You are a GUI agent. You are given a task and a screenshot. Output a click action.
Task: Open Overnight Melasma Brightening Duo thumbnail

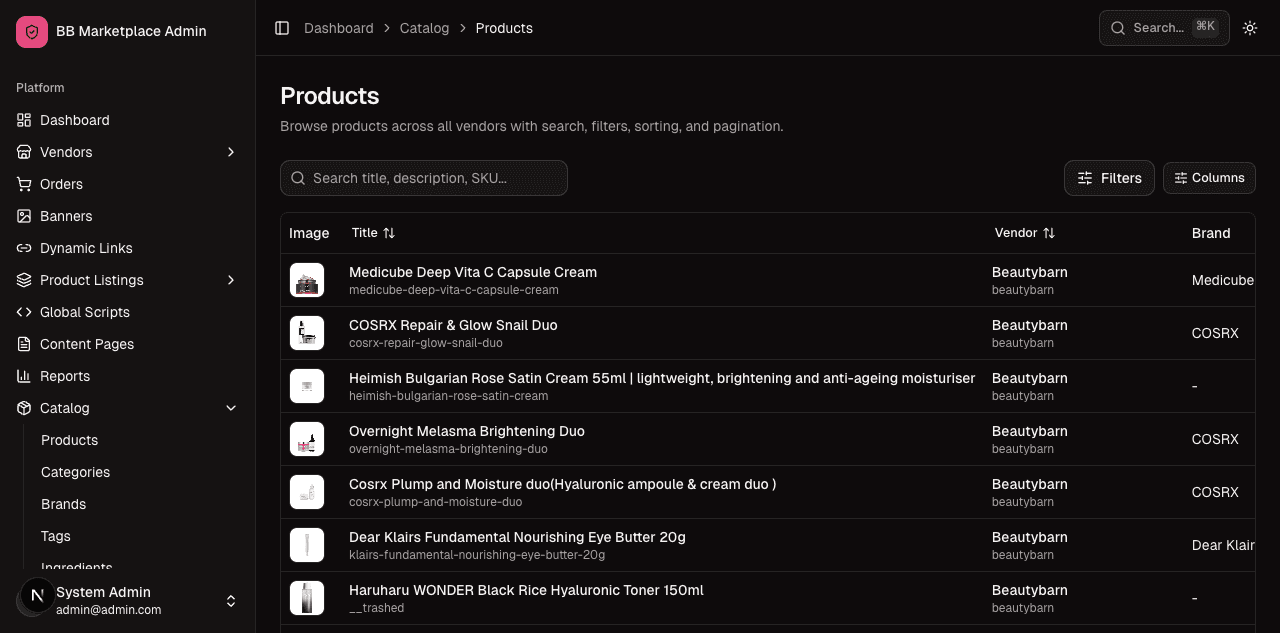(x=307, y=439)
